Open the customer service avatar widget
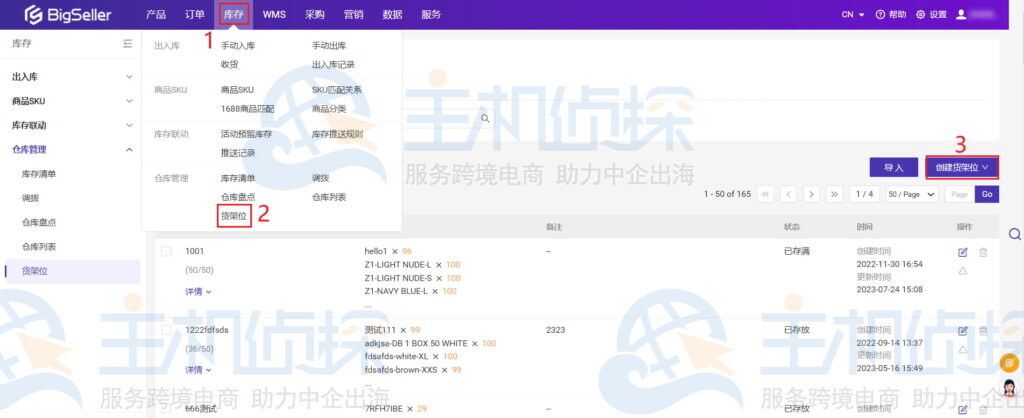1024x418 pixels. (1010, 387)
